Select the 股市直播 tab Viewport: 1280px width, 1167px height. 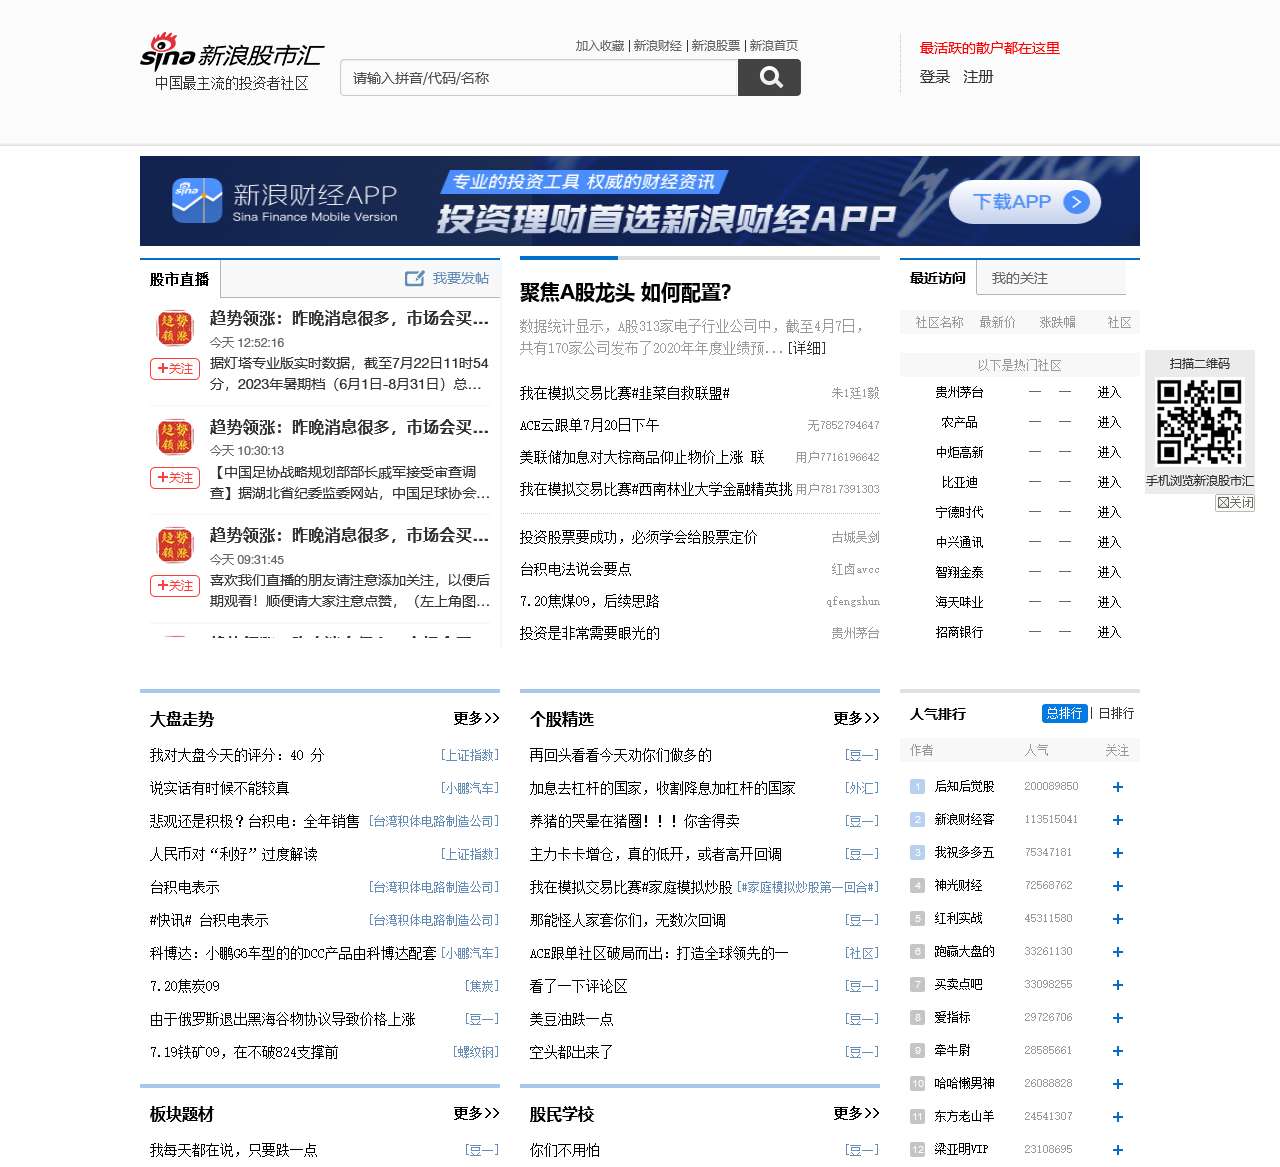pyautogui.click(x=180, y=279)
